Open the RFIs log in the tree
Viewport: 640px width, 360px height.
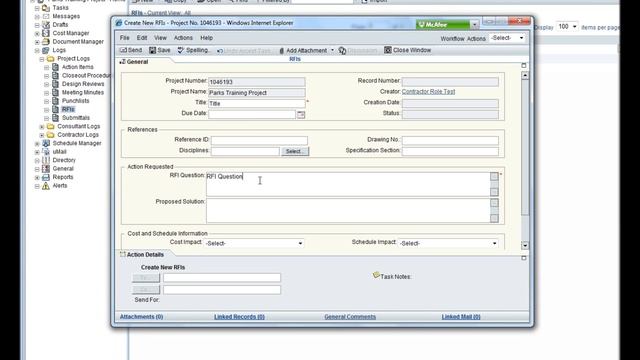coord(68,109)
